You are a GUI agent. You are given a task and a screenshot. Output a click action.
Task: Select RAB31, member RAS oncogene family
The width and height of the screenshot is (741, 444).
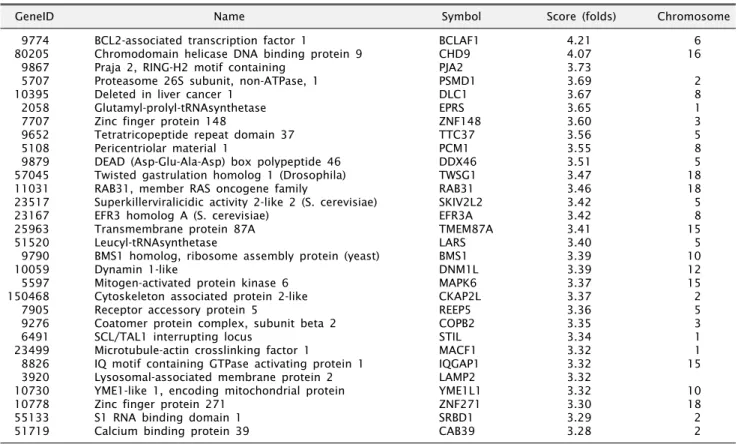[201, 189]
